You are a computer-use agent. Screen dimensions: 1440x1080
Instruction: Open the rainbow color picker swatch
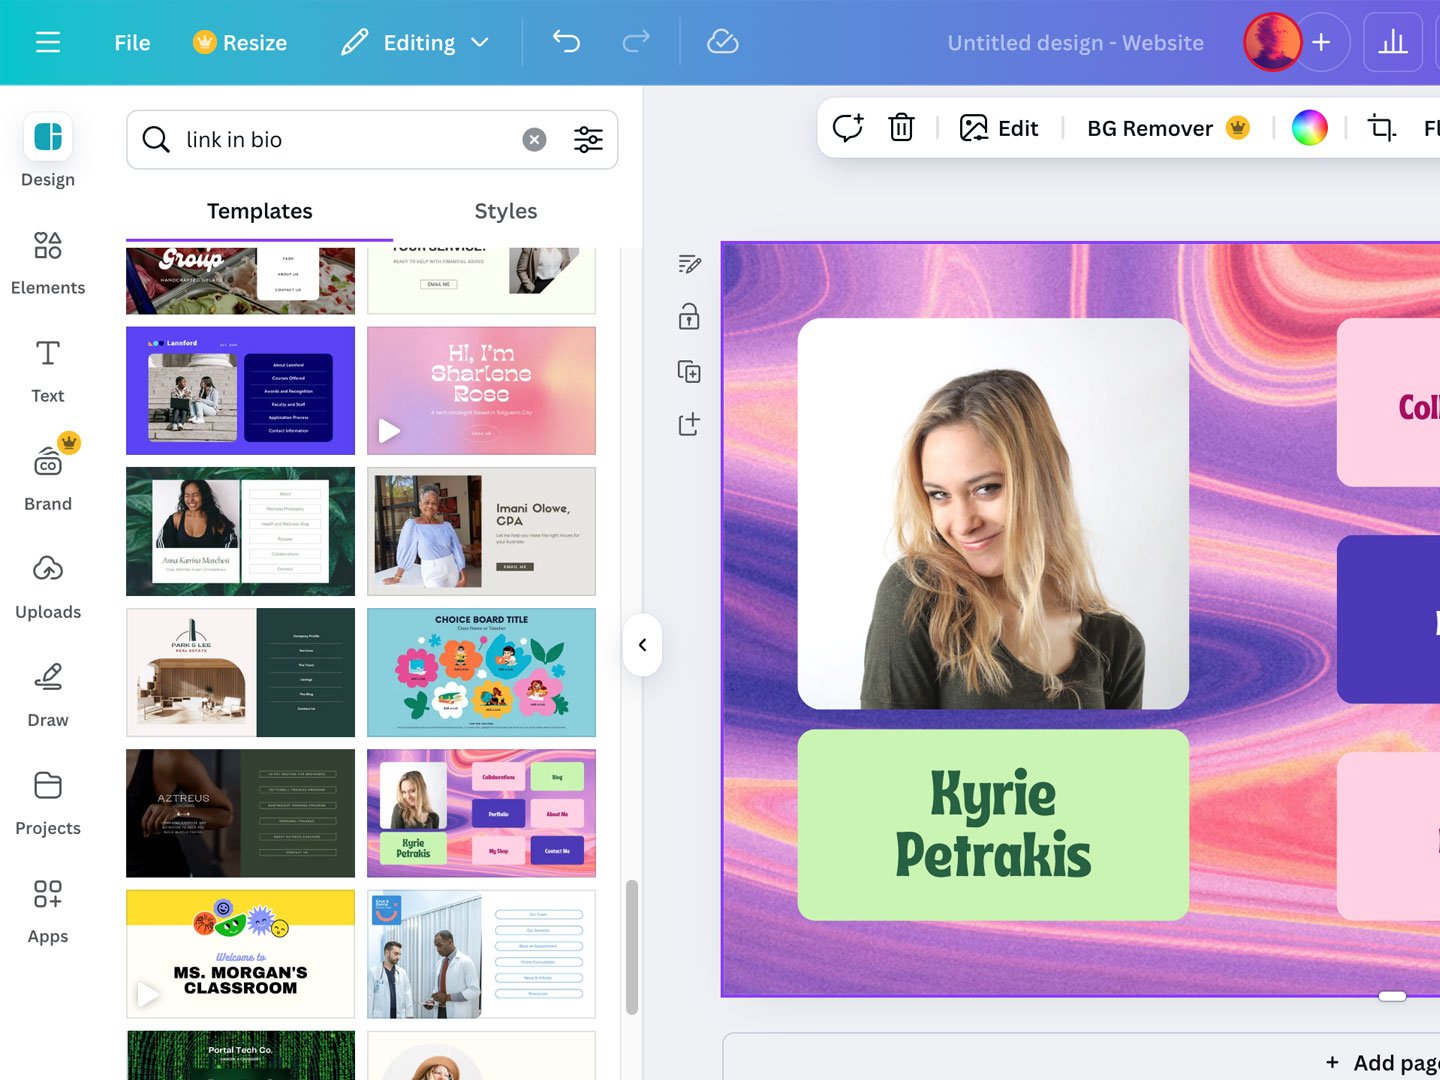(x=1309, y=128)
